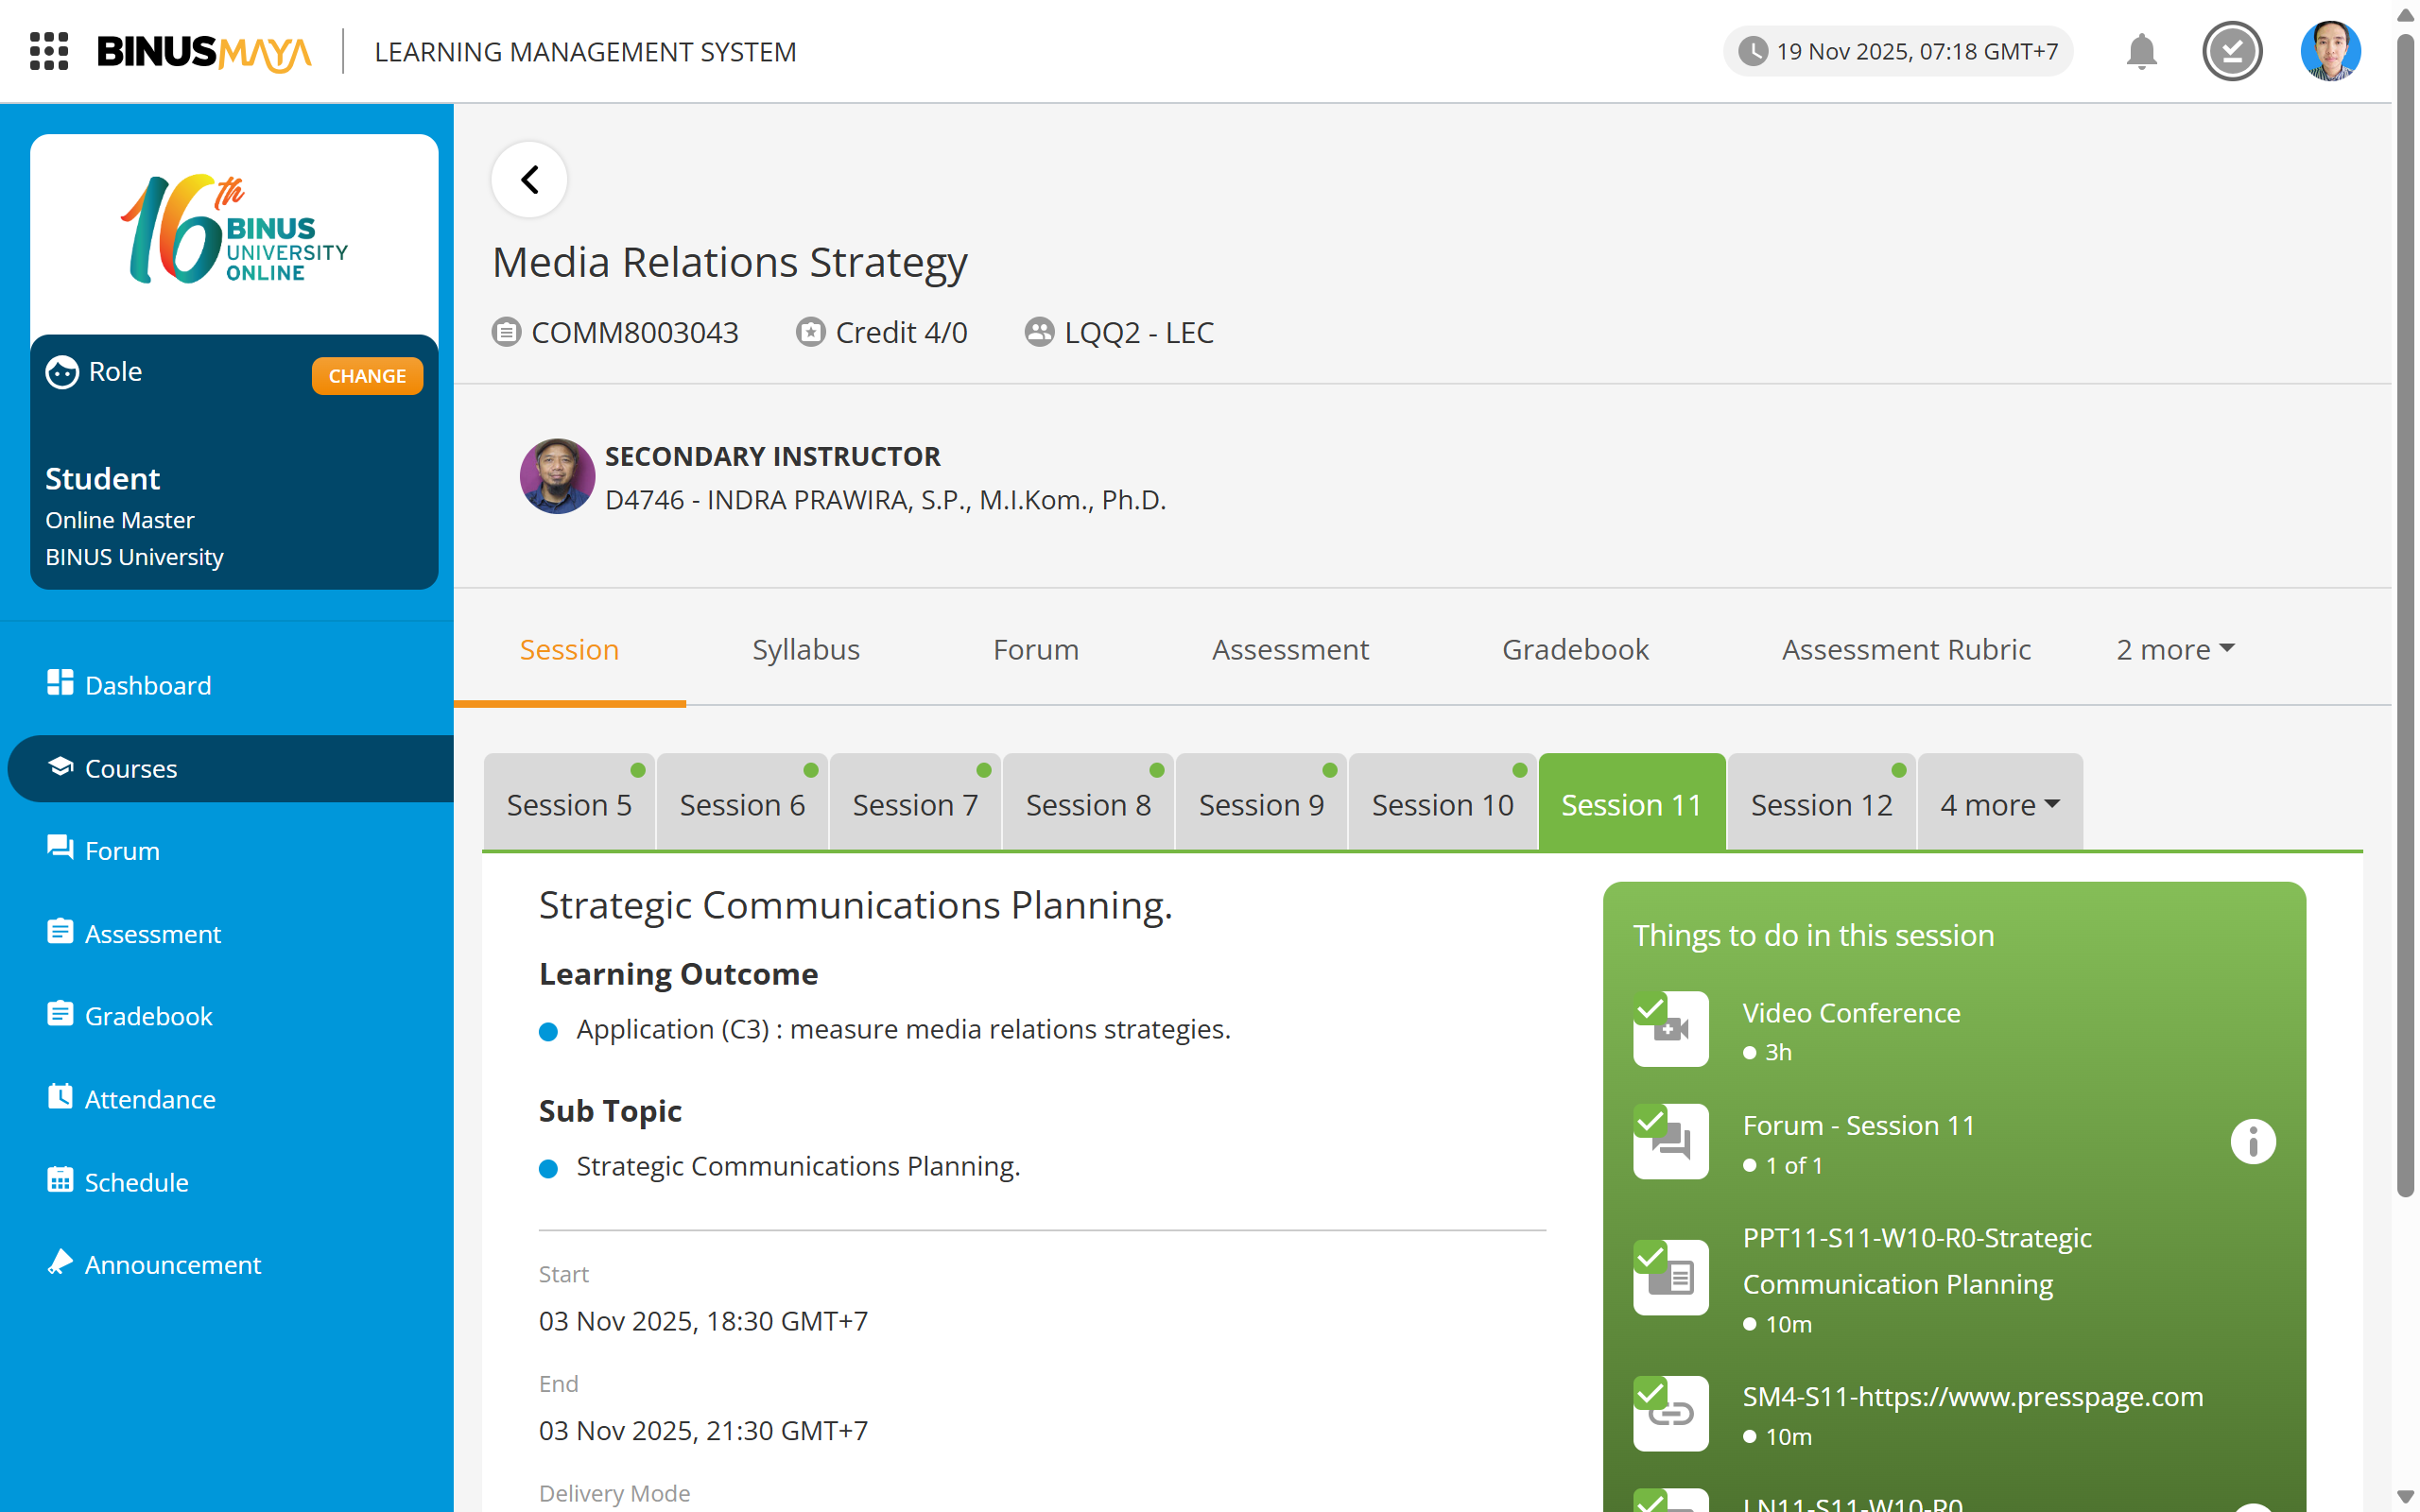Click the Forum Session 11 completed checkmark
Screen dimensions: 2420x1512
coord(1650,1121)
